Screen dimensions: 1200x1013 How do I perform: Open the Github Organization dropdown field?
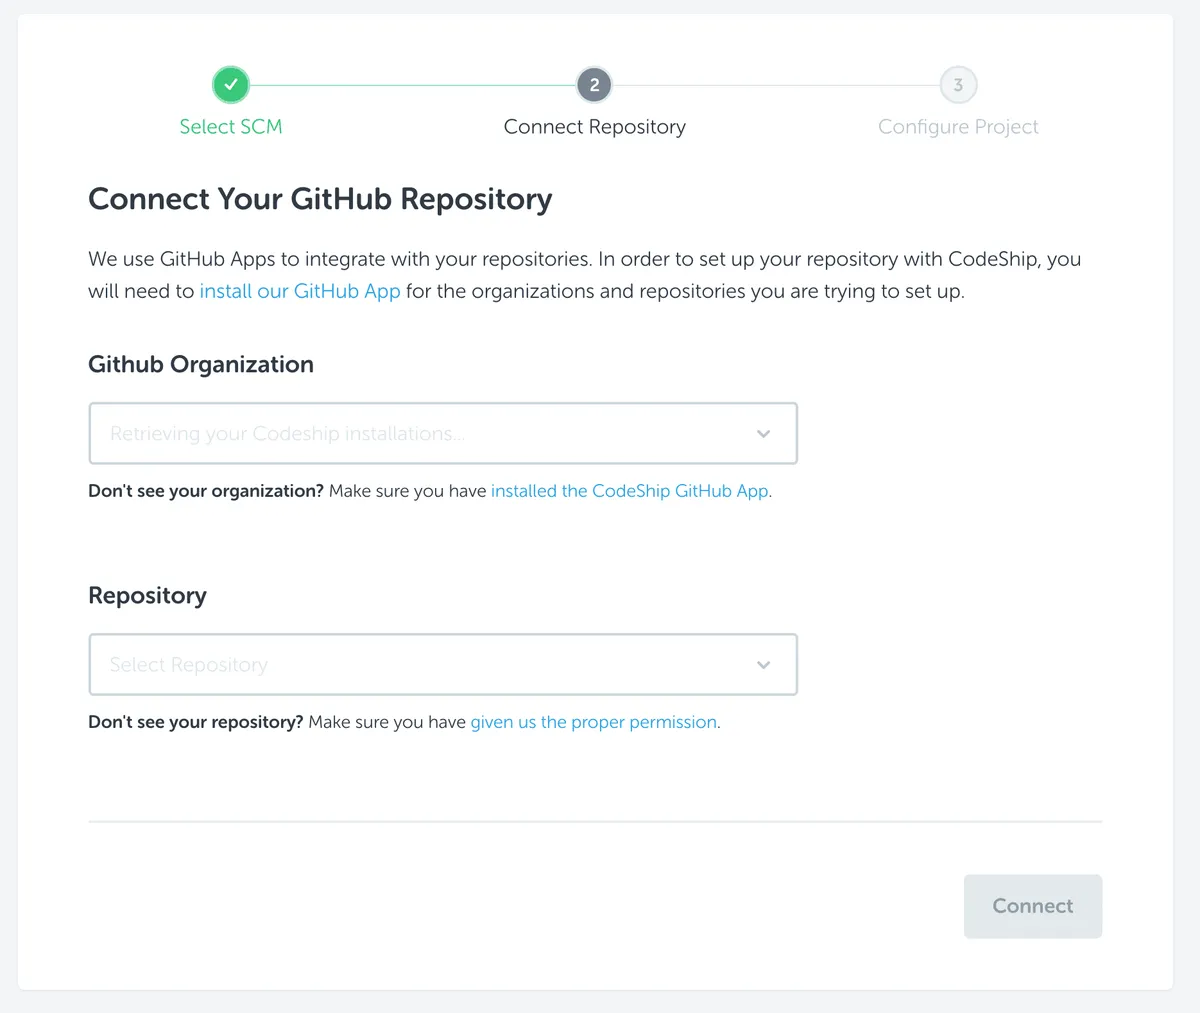click(x=420, y=434)
